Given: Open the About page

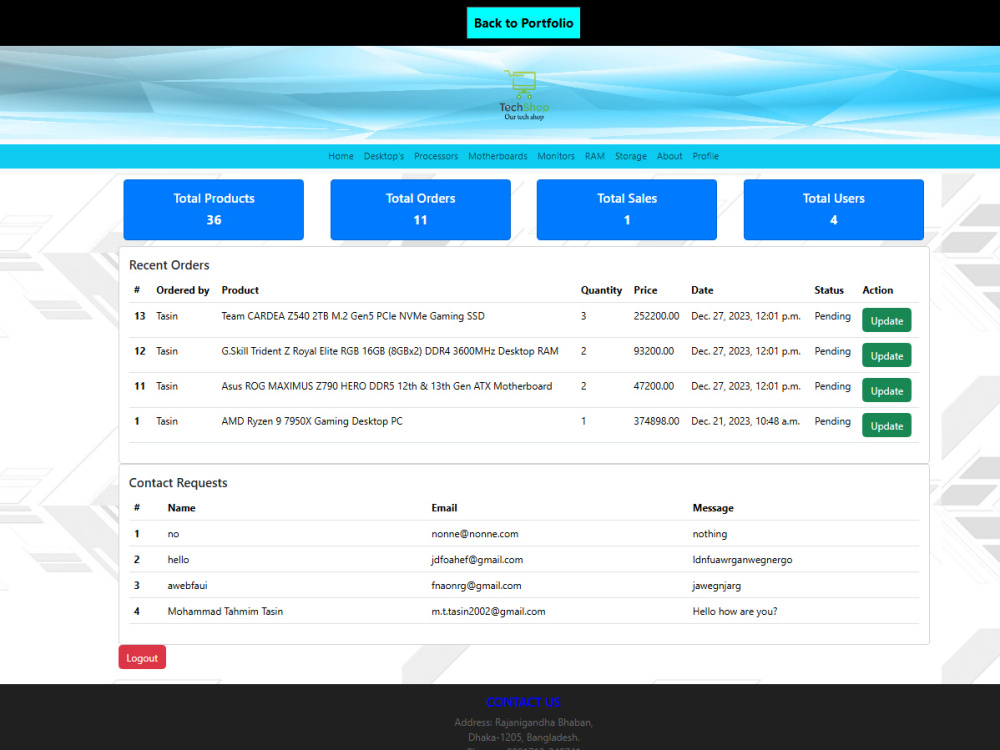Looking at the screenshot, I should point(669,156).
